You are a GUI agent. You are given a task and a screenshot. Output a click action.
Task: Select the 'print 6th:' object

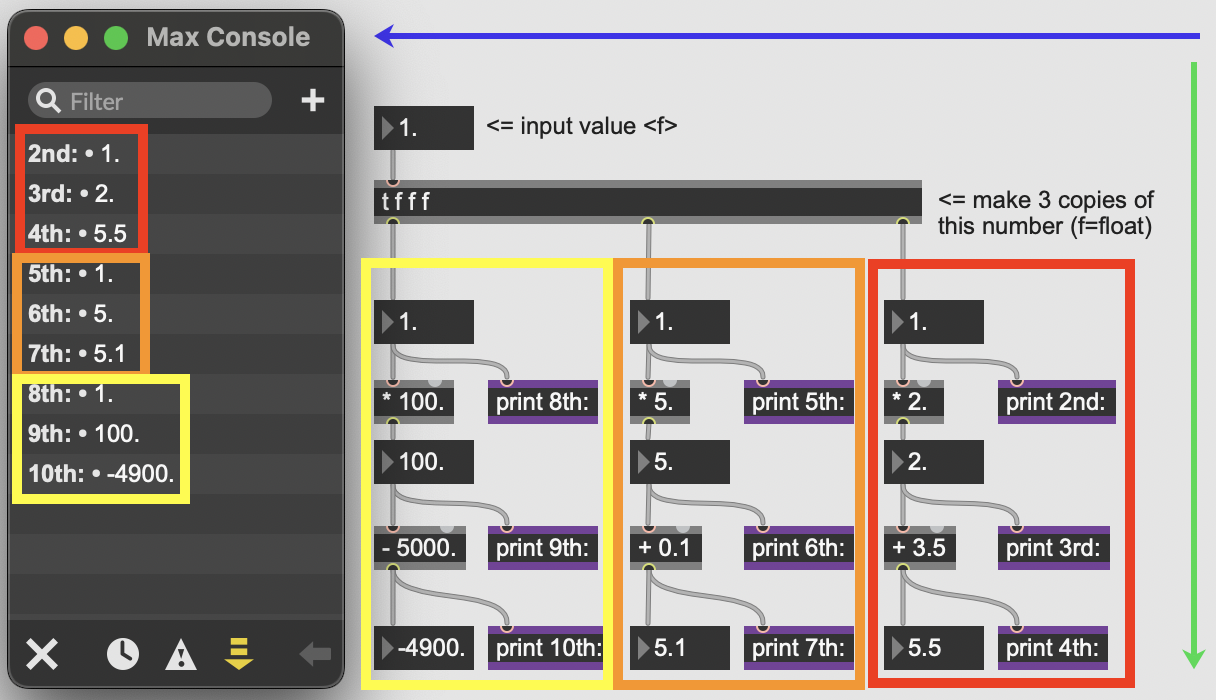(x=799, y=548)
